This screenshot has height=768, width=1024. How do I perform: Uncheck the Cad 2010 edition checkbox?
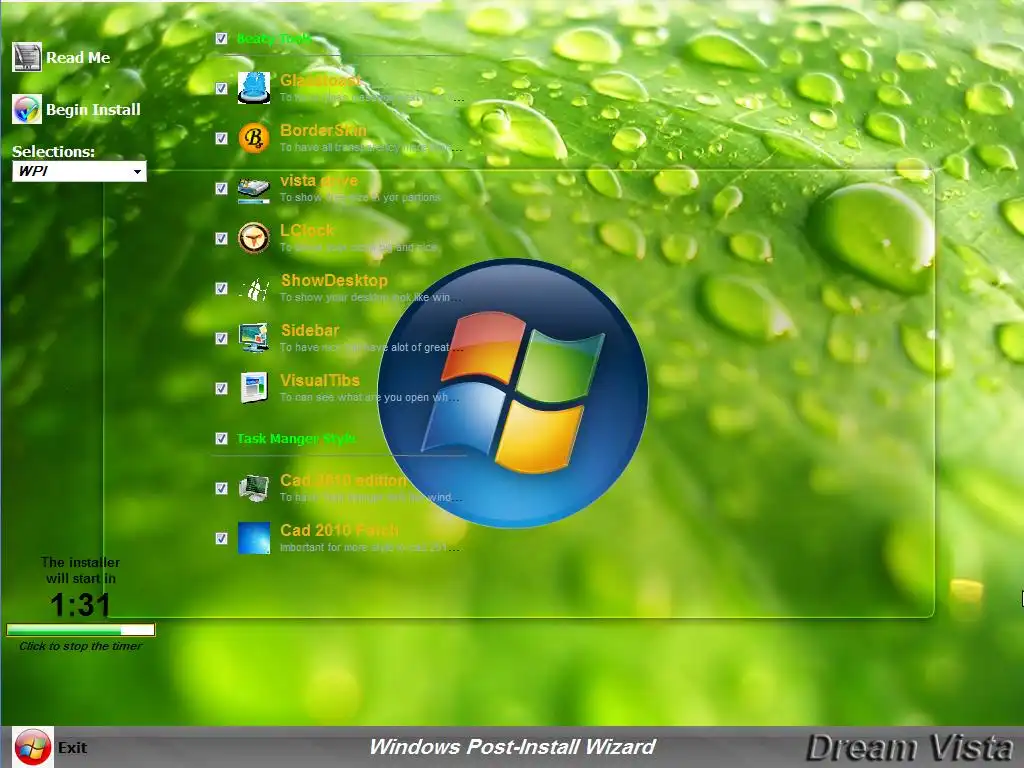pos(221,488)
